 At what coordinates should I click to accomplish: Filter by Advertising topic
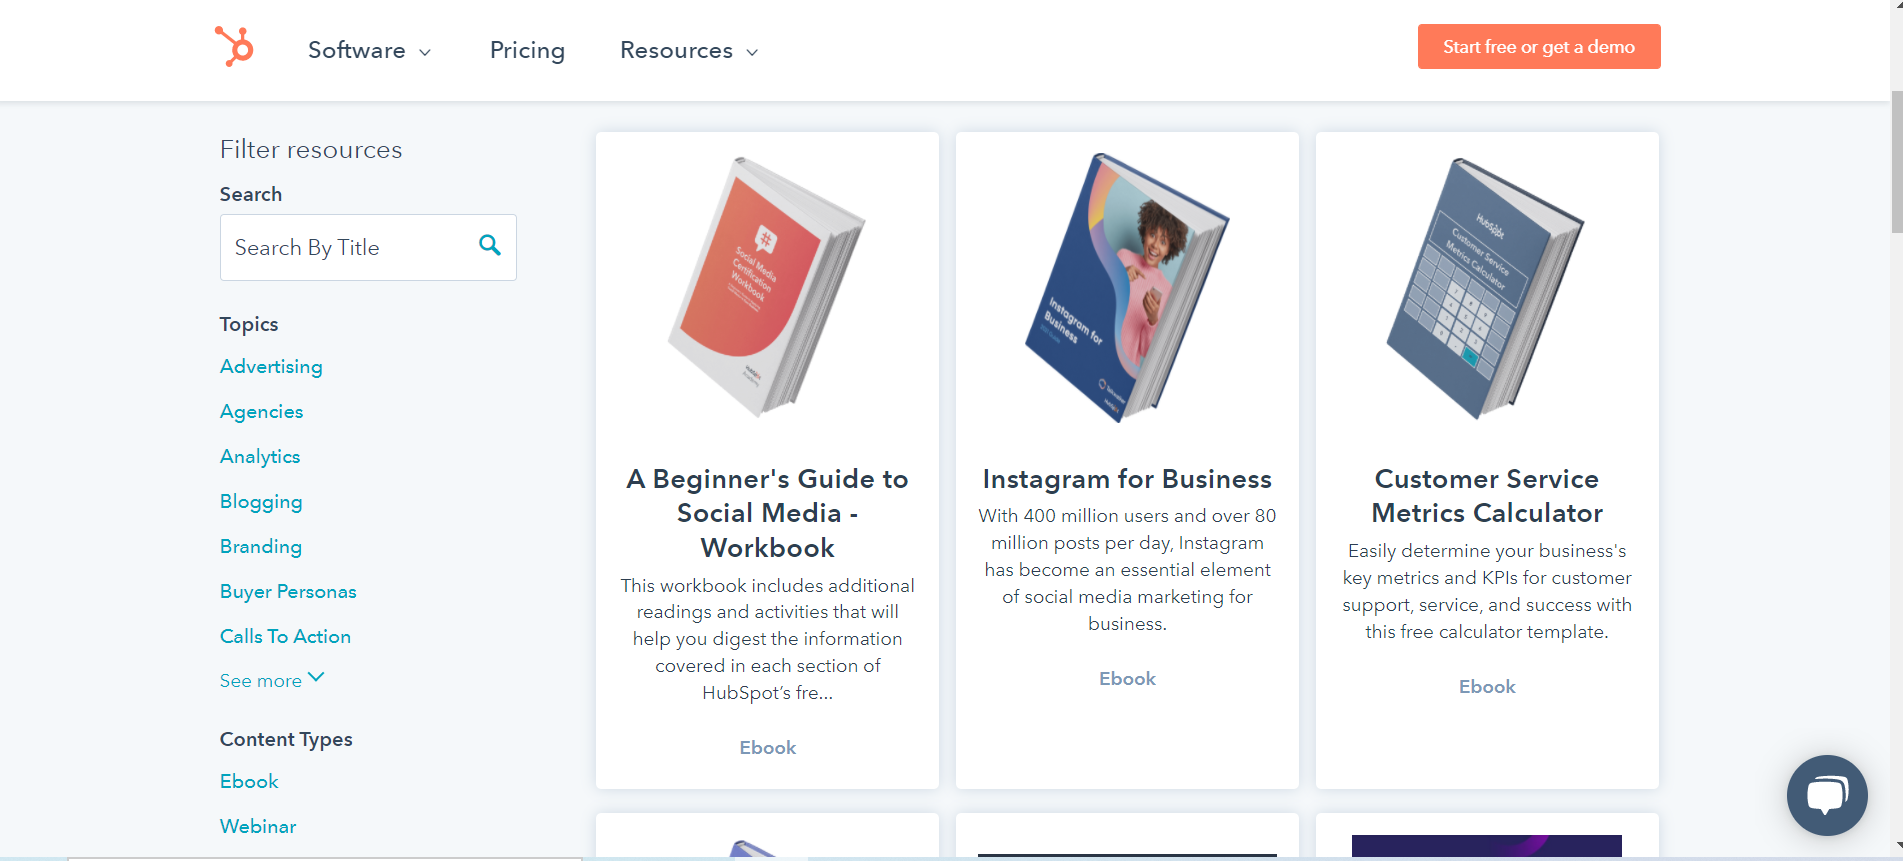pos(271,367)
